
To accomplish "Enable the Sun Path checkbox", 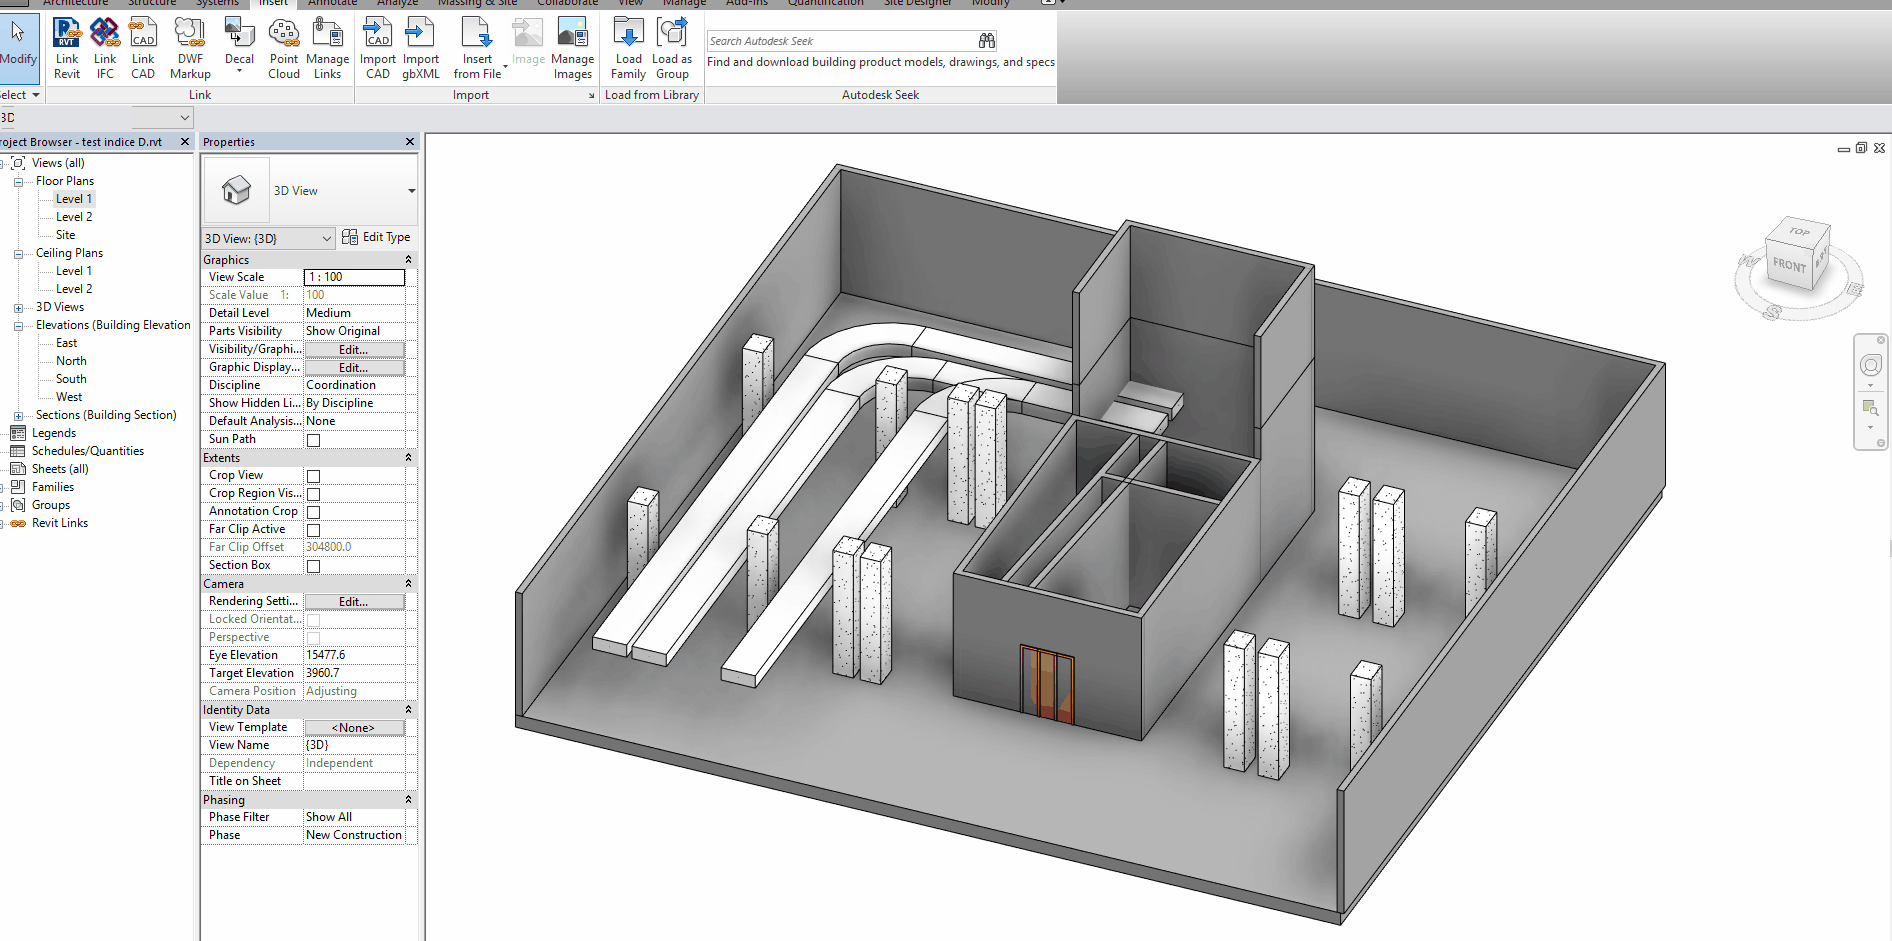I will [313, 440].
